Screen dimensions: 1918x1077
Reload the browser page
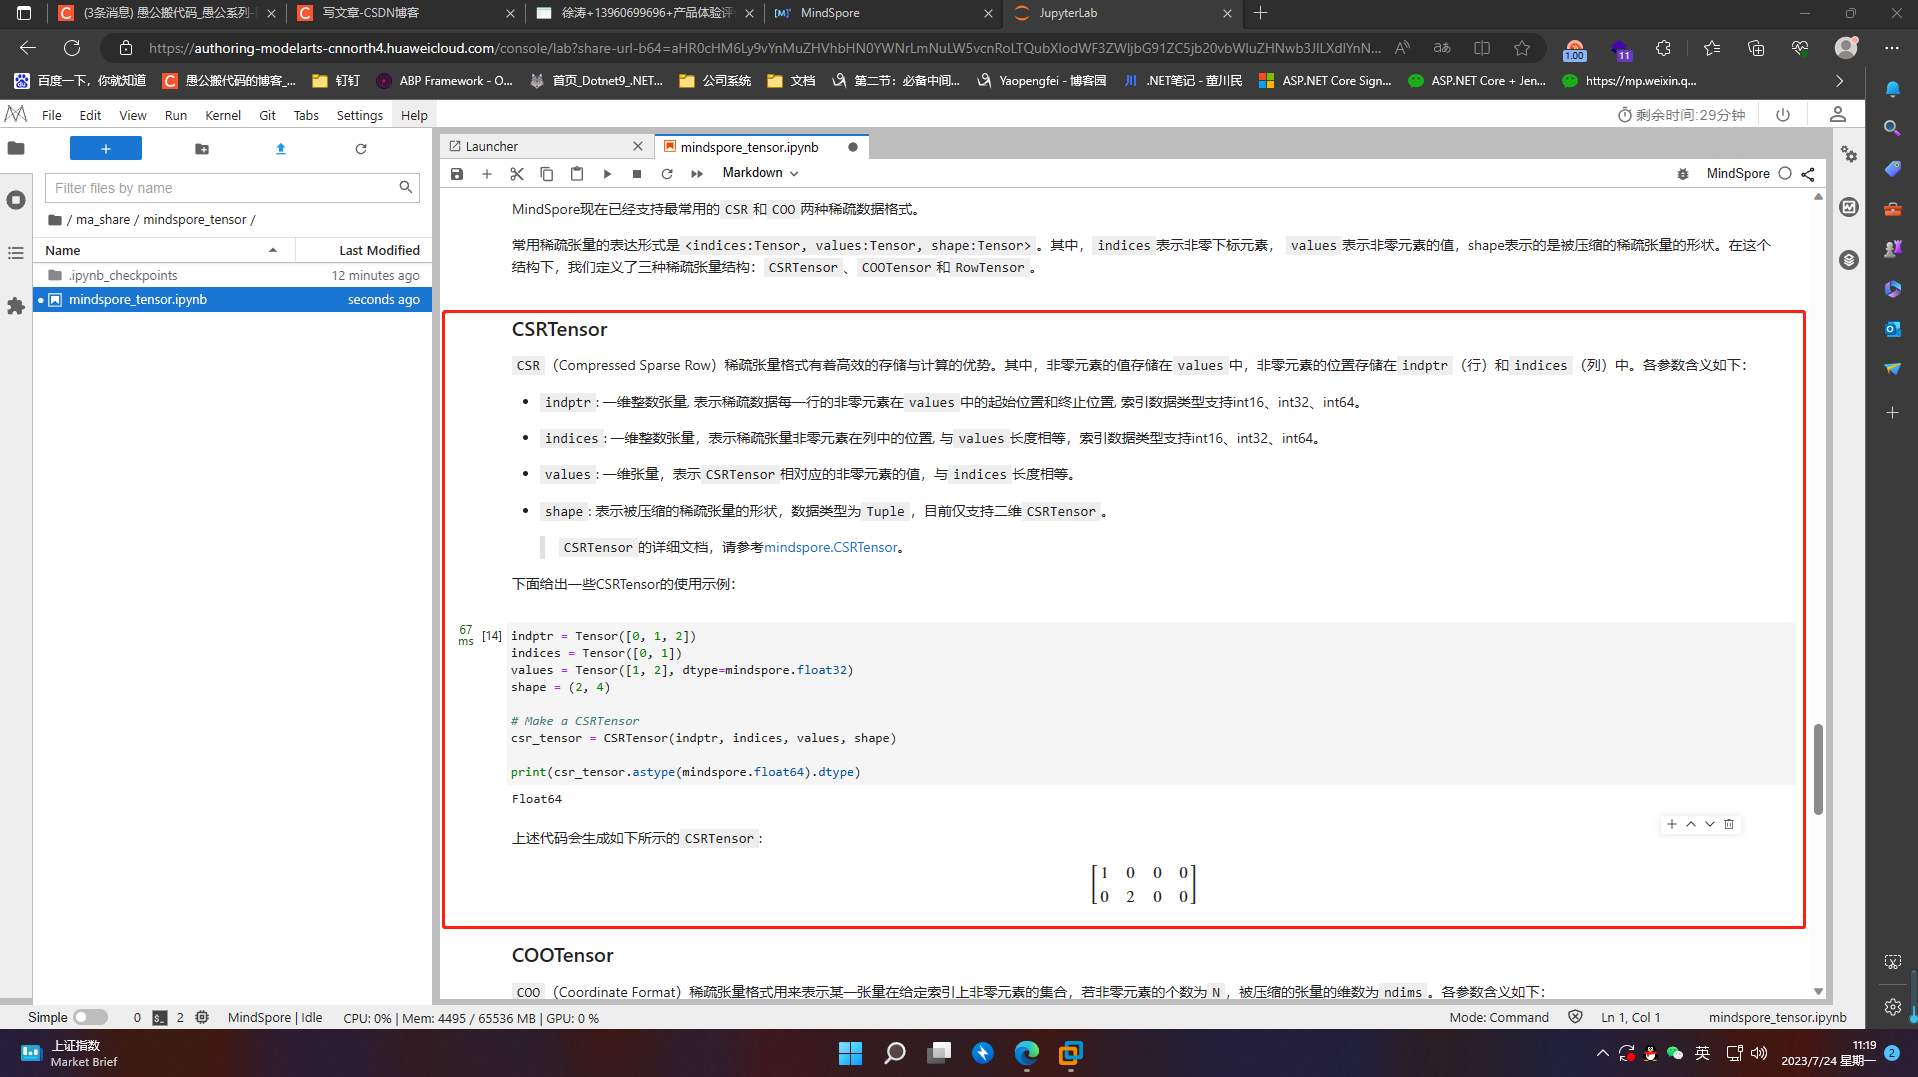[72, 48]
